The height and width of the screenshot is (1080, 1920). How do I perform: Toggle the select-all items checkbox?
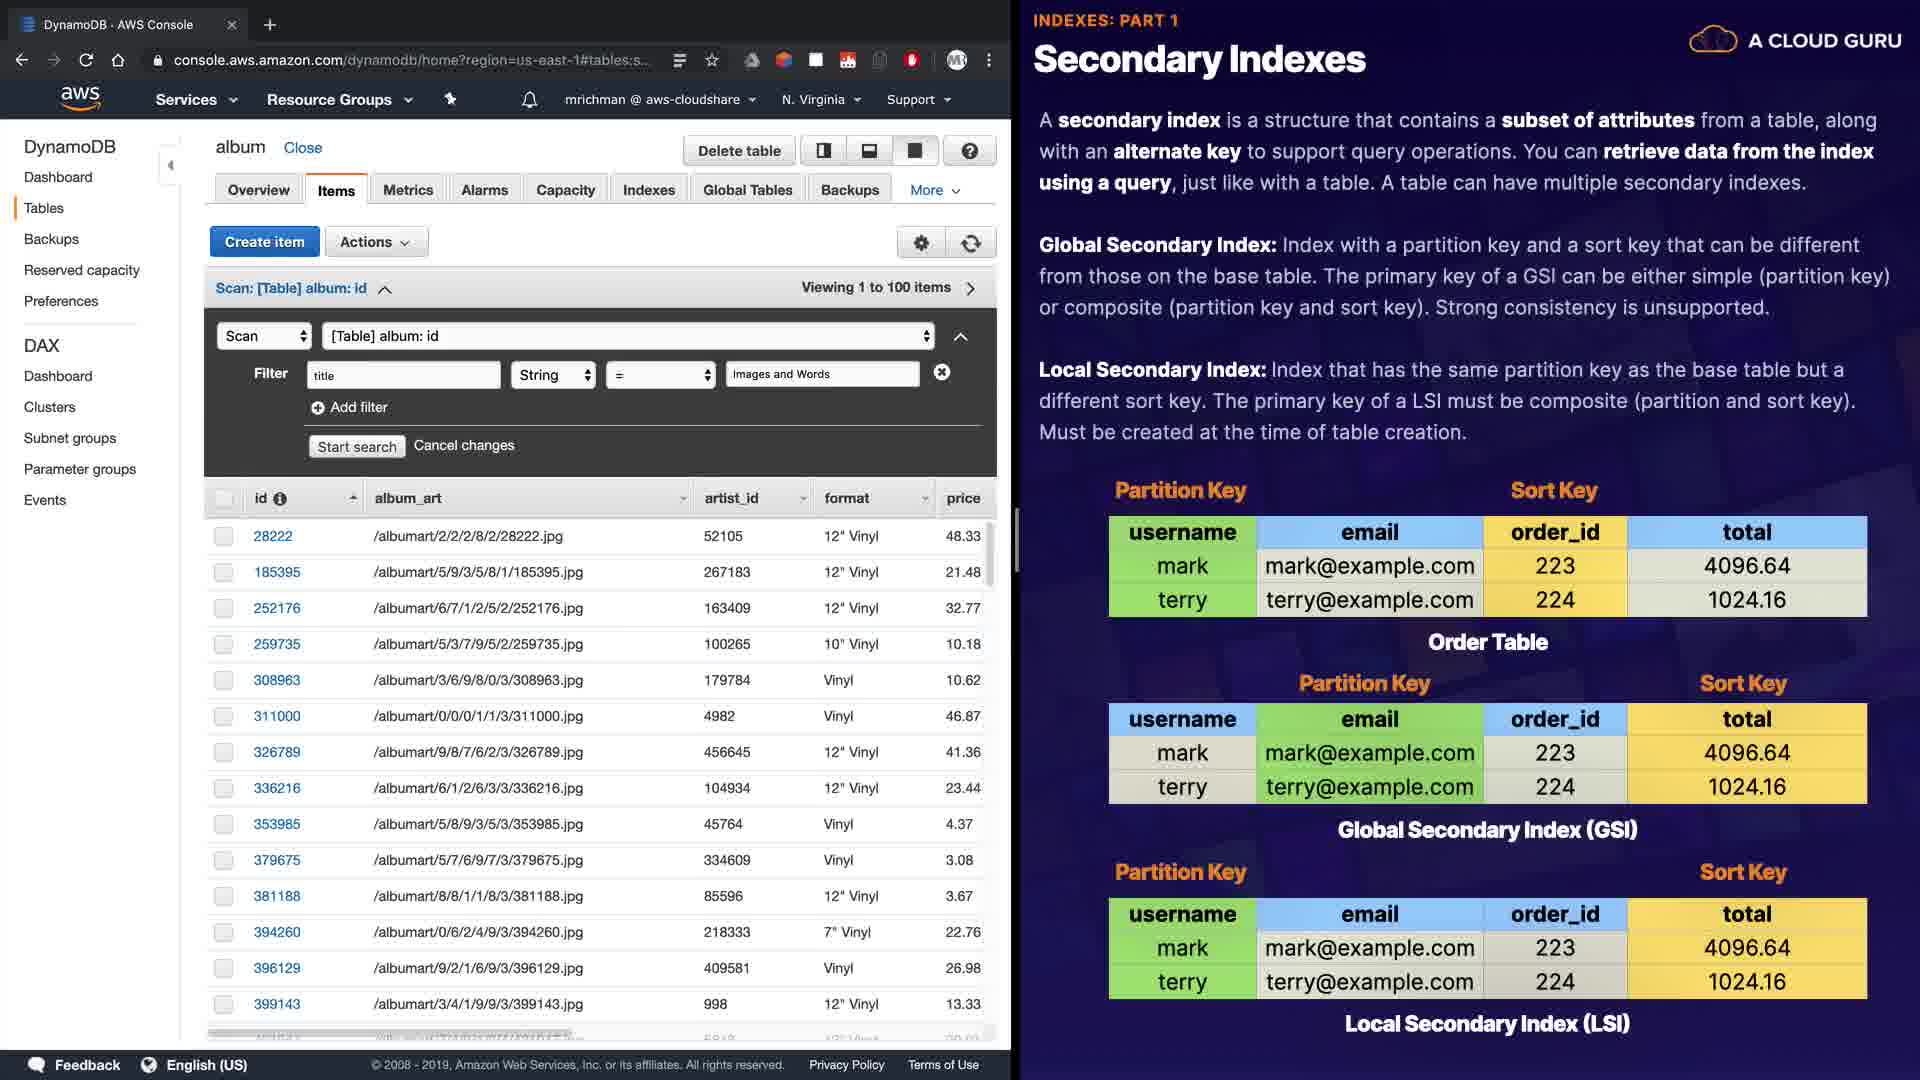[224, 499]
